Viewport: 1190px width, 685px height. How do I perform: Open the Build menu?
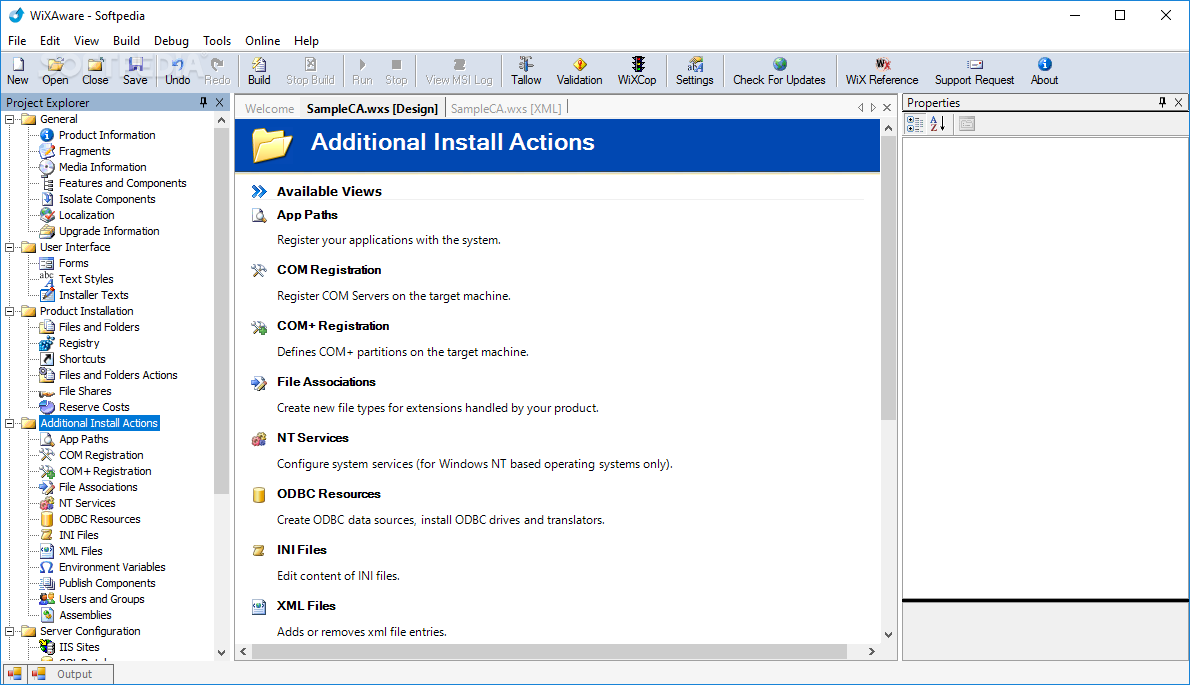coord(126,41)
